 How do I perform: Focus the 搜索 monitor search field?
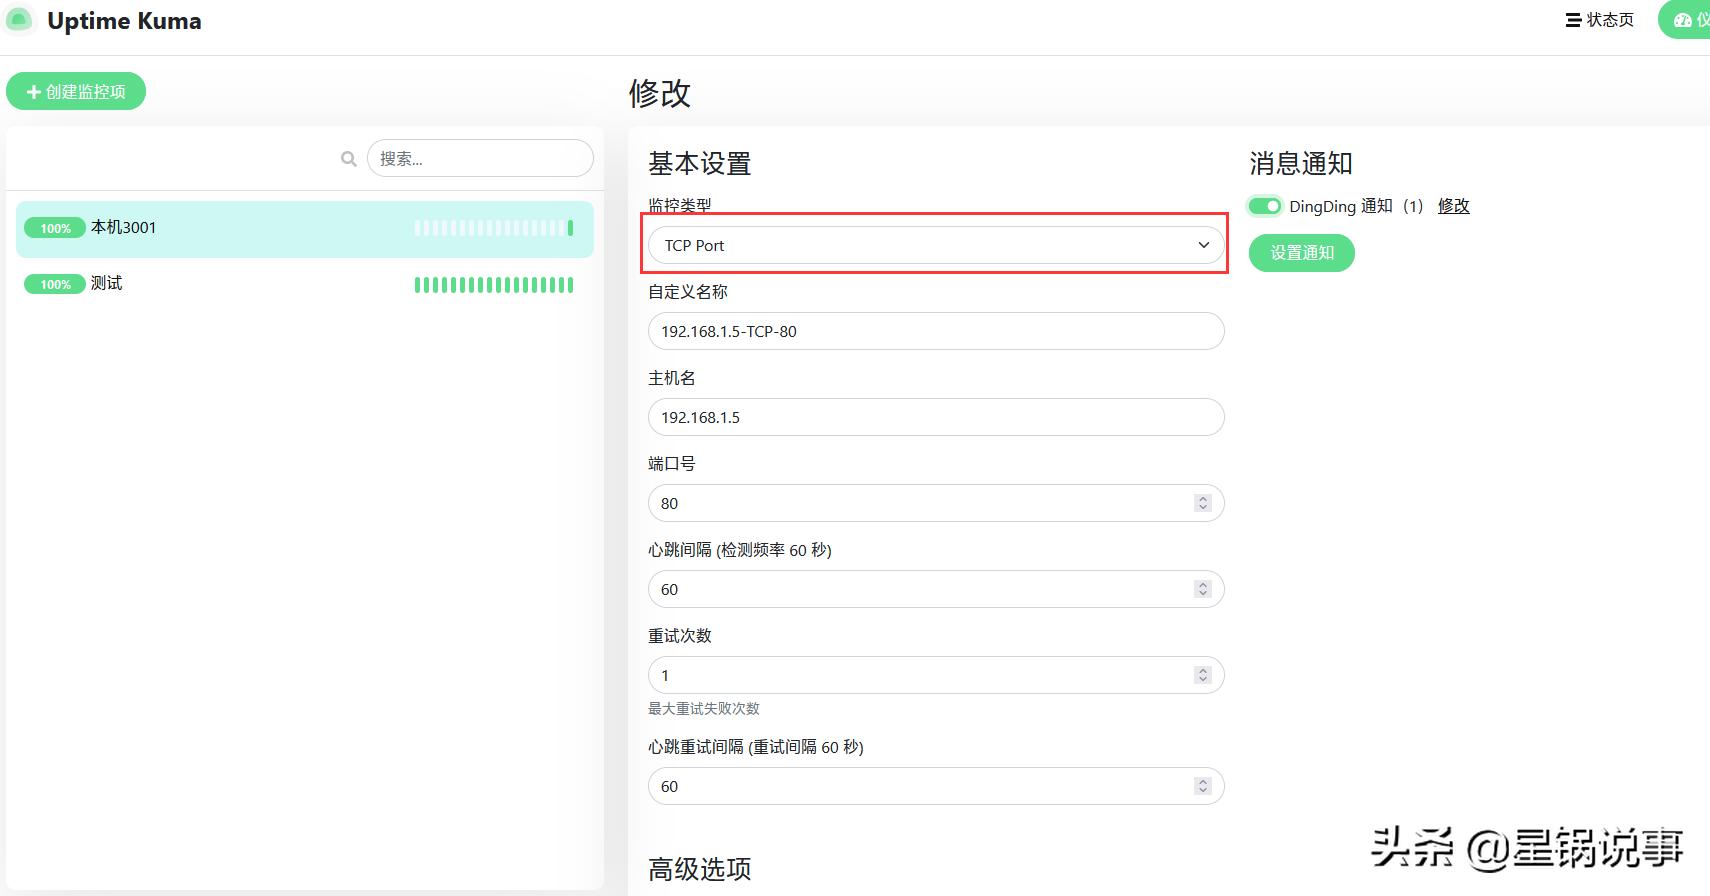480,158
